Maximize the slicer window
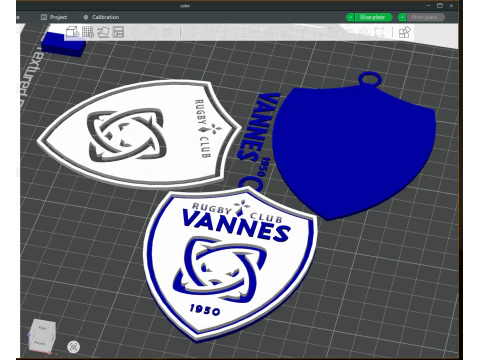 (x=440, y=6)
